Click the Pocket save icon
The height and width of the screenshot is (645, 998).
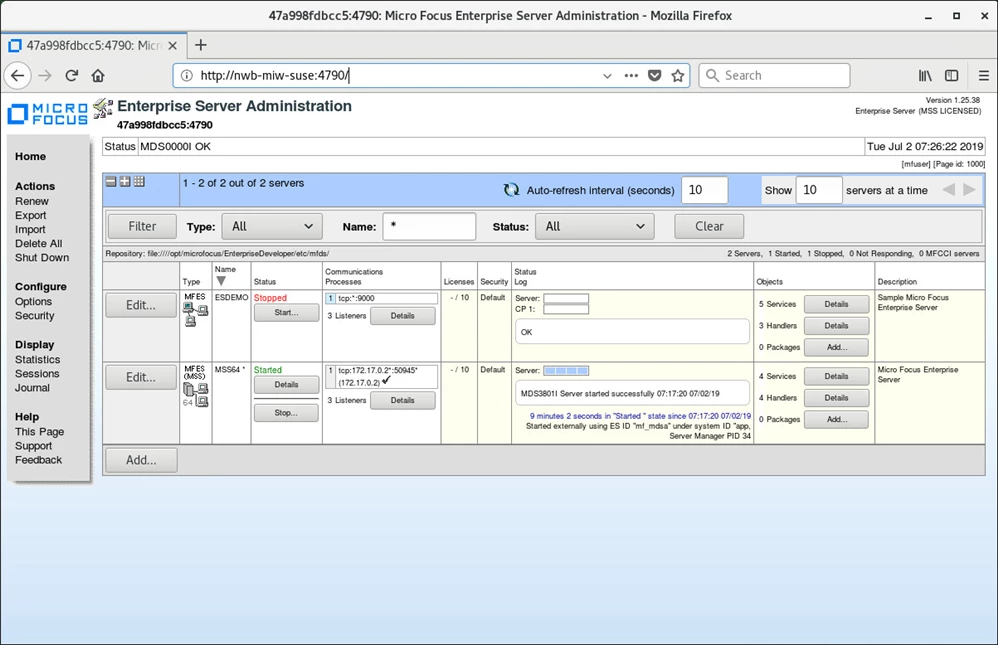coord(654,76)
